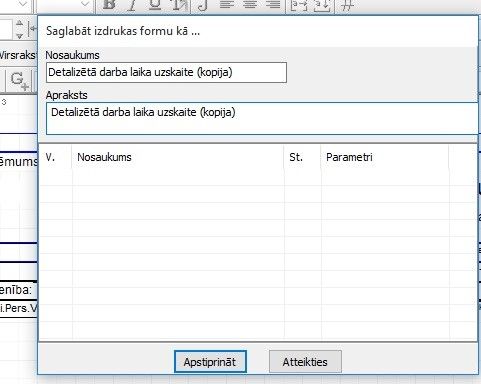Viewport: 481px width, 384px height.
Task: Click into the Apraksts description text box
Action: point(262,118)
